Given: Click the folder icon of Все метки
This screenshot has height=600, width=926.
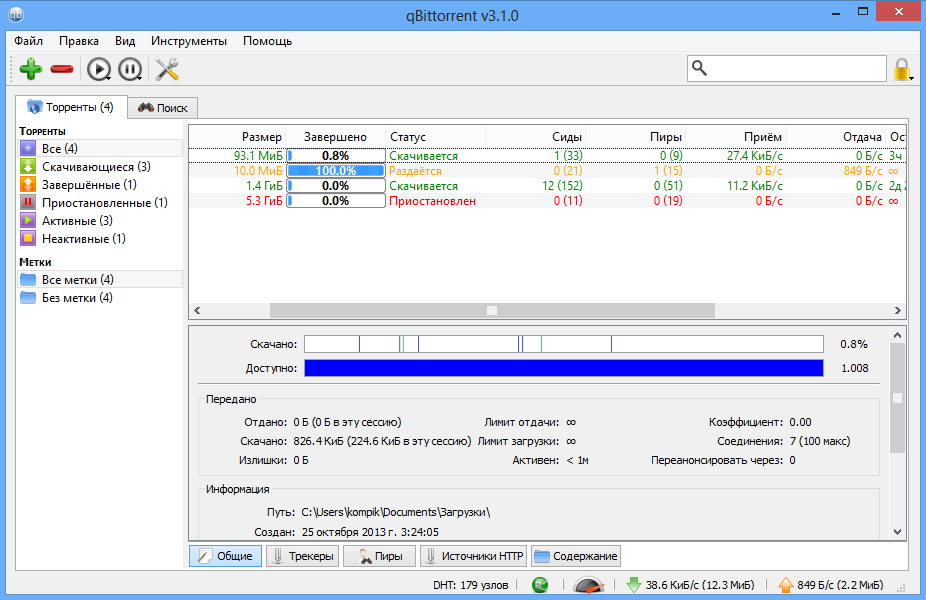Looking at the screenshot, I should tap(28, 279).
